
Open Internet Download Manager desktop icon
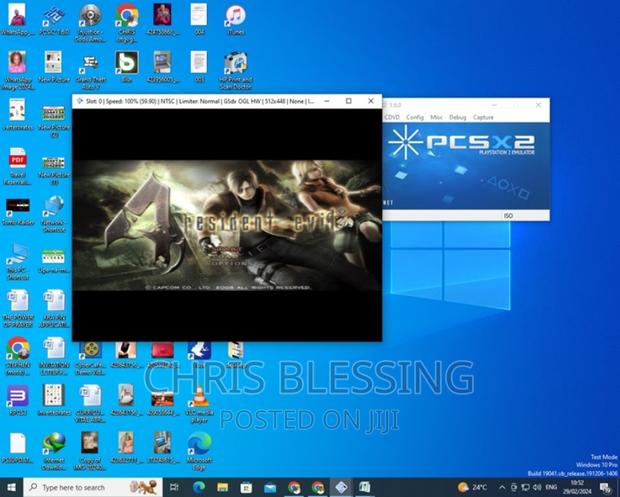click(53, 445)
